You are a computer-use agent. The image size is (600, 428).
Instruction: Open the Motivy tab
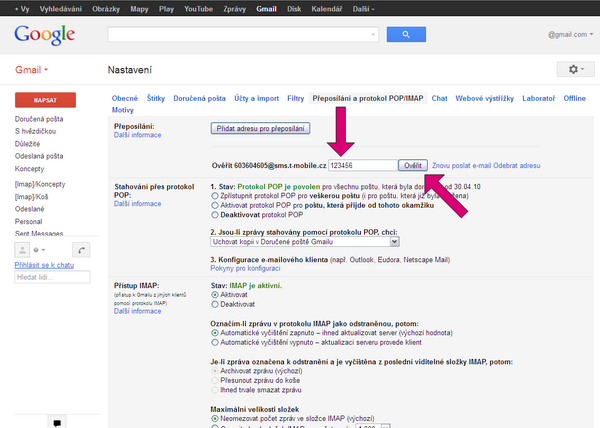coord(122,110)
